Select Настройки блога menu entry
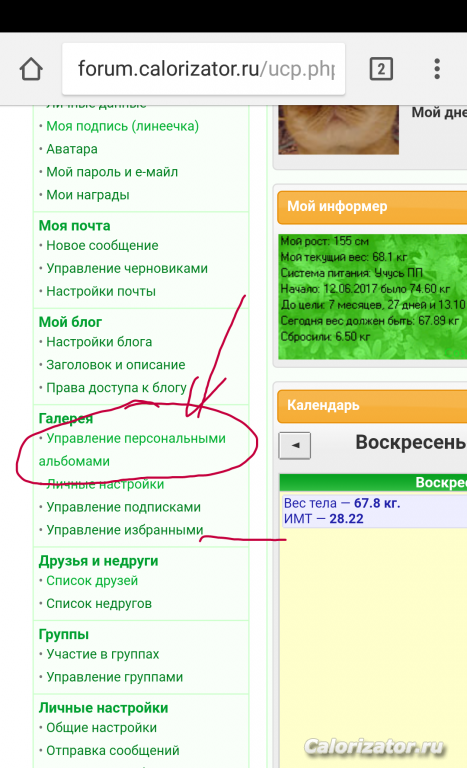Image resolution: width=467 pixels, height=768 pixels. coord(99,342)
